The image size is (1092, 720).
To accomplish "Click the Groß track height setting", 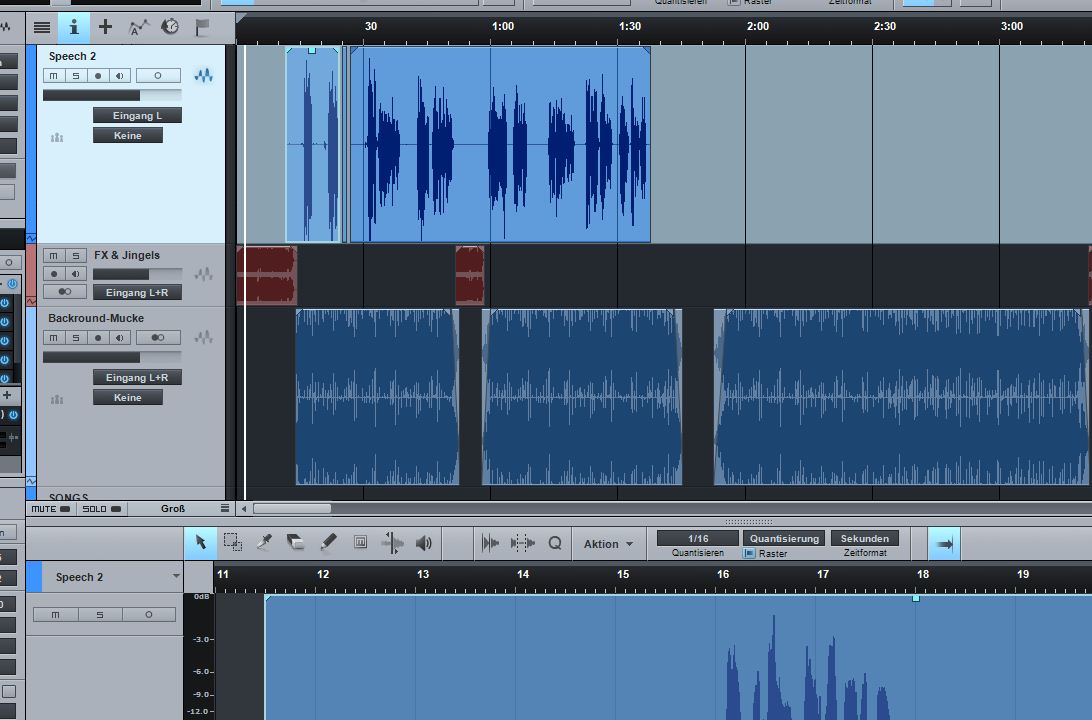I will point(173,509).
